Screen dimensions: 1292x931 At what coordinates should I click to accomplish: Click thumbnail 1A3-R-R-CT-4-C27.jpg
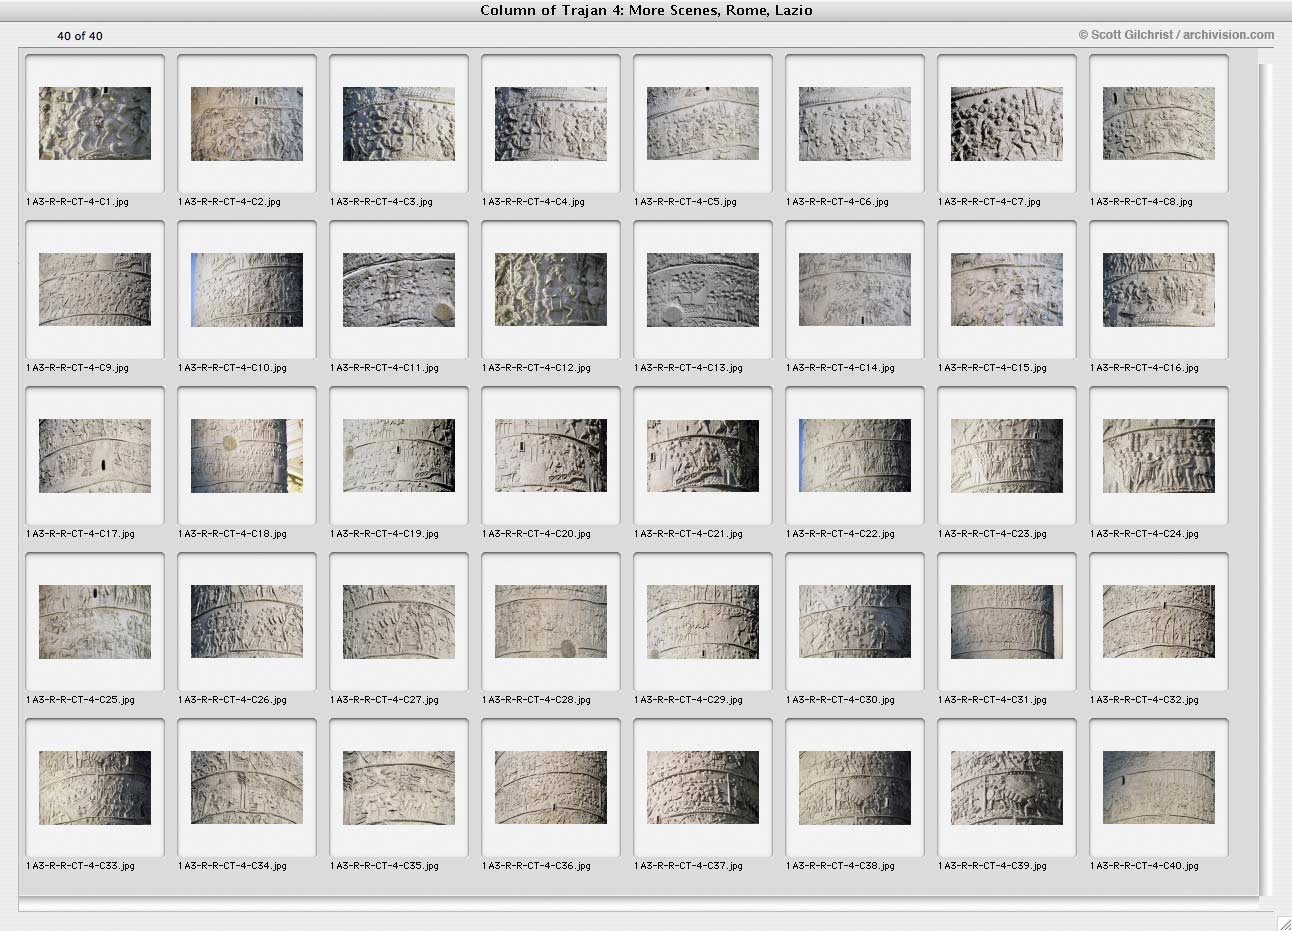[399, 621]
